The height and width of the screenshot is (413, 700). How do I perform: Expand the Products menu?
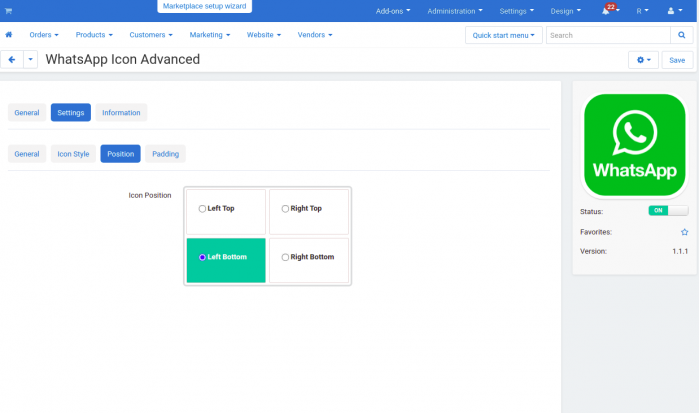click(x=94, y=34)
